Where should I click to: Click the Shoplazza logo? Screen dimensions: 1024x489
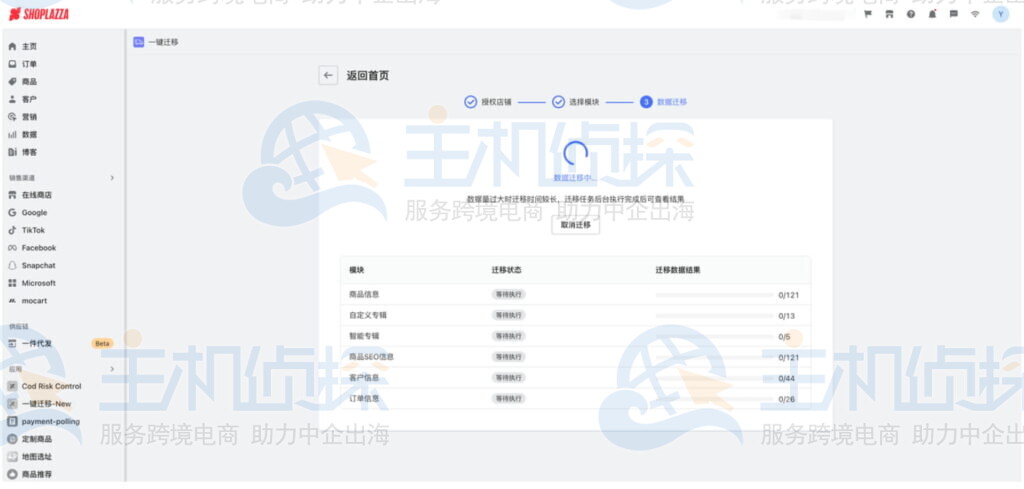[39, 14]
